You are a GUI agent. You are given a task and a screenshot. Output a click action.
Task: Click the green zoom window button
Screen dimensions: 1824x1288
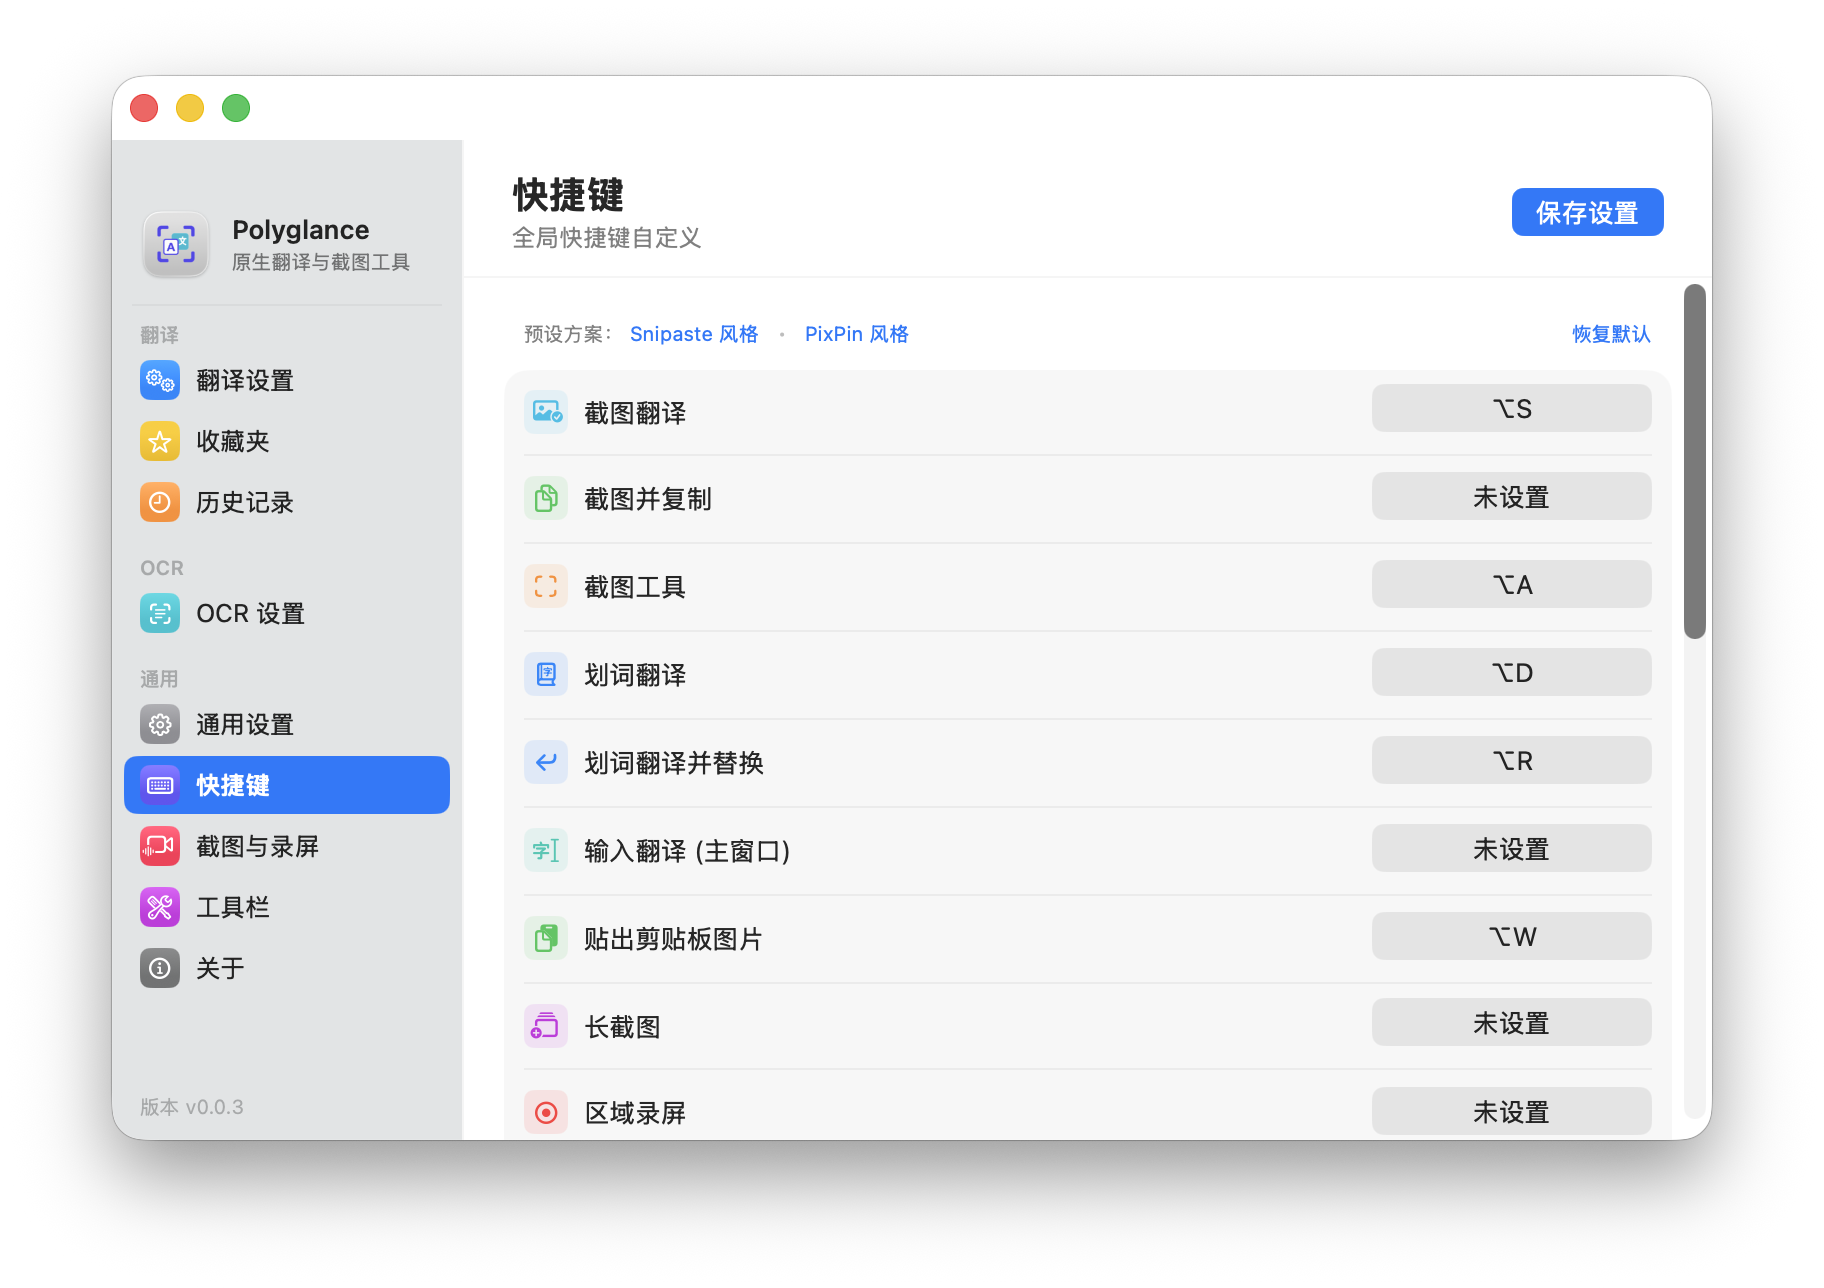click(236, 107)
